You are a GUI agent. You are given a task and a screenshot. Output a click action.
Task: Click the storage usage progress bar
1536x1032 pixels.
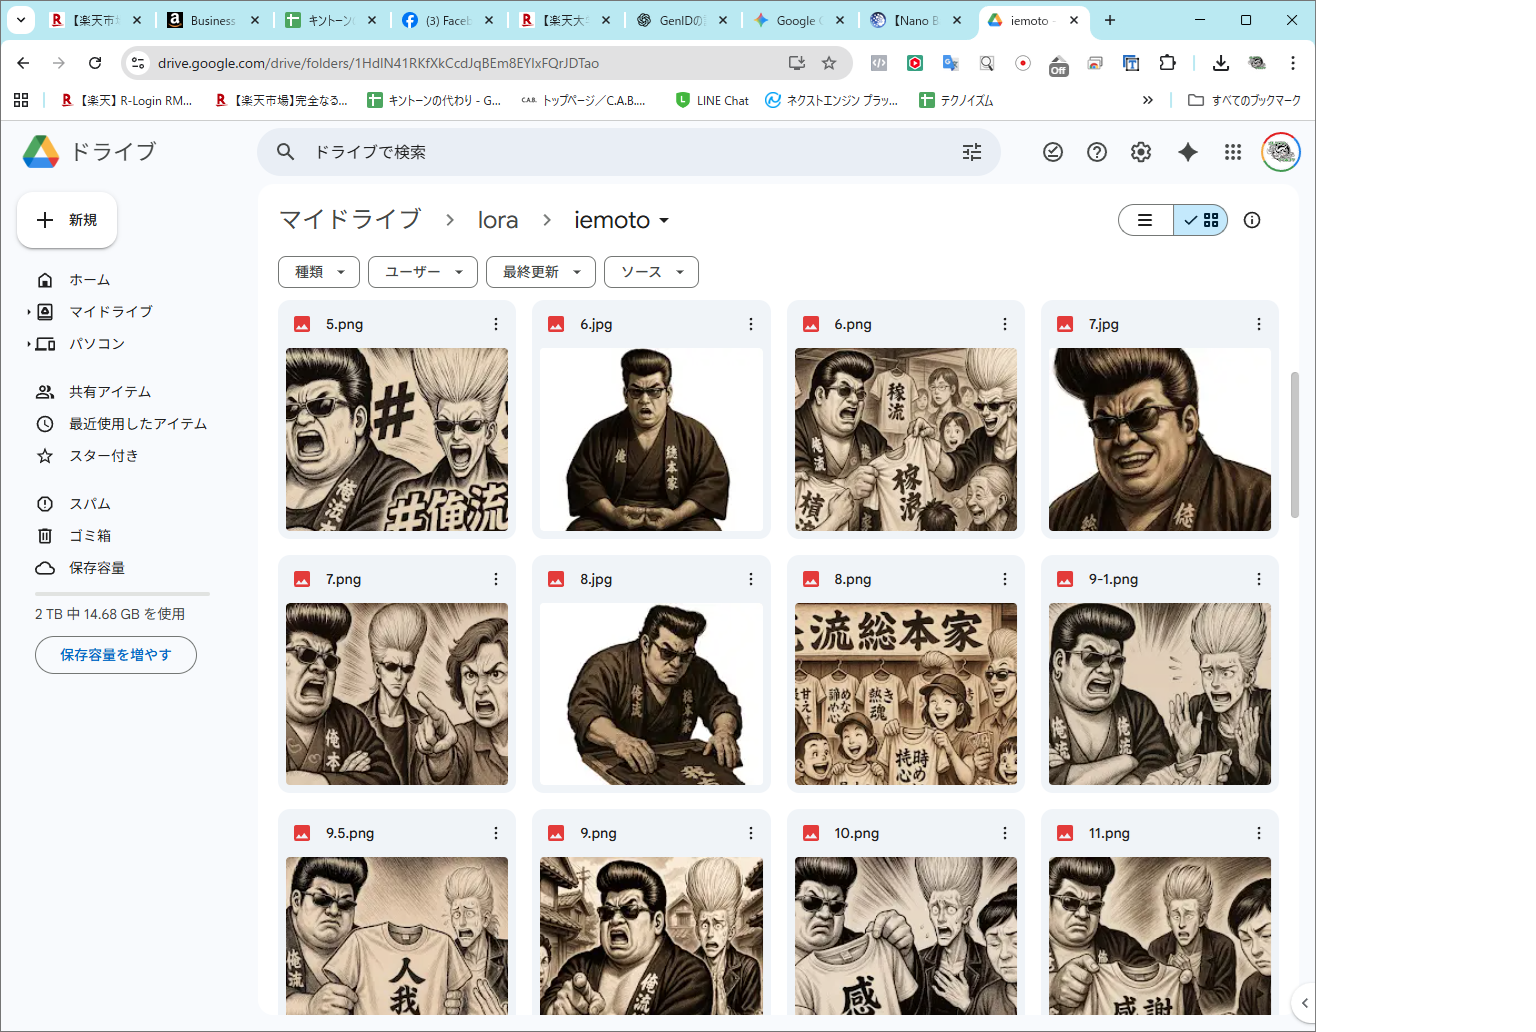(x=122, y=594)
